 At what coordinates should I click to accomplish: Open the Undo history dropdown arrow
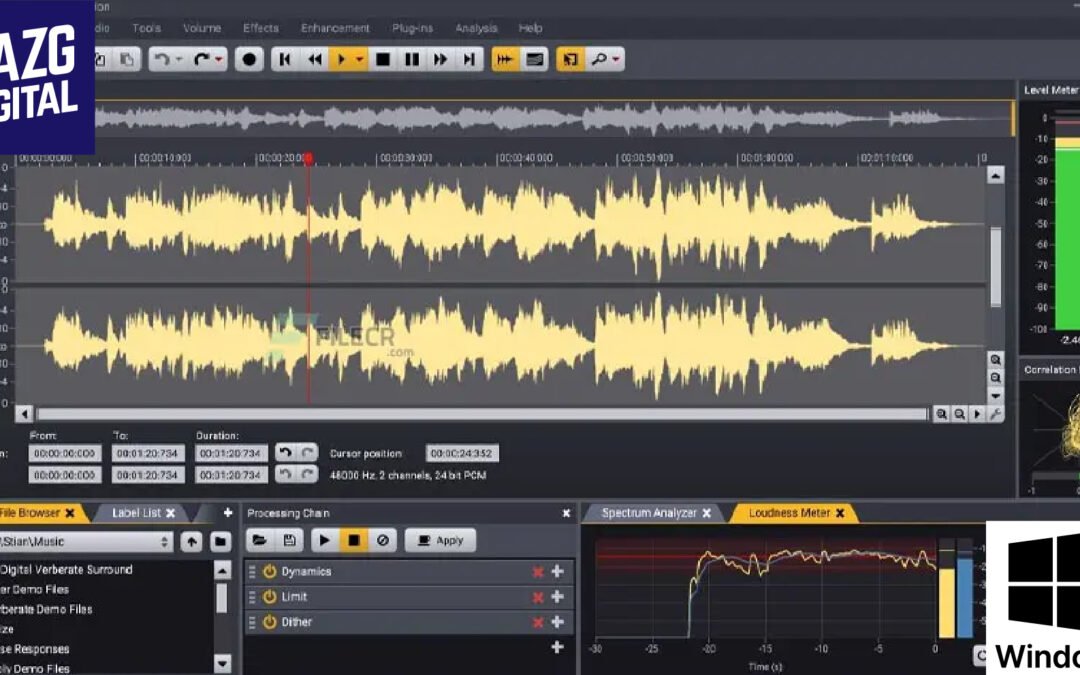[179, 60]
